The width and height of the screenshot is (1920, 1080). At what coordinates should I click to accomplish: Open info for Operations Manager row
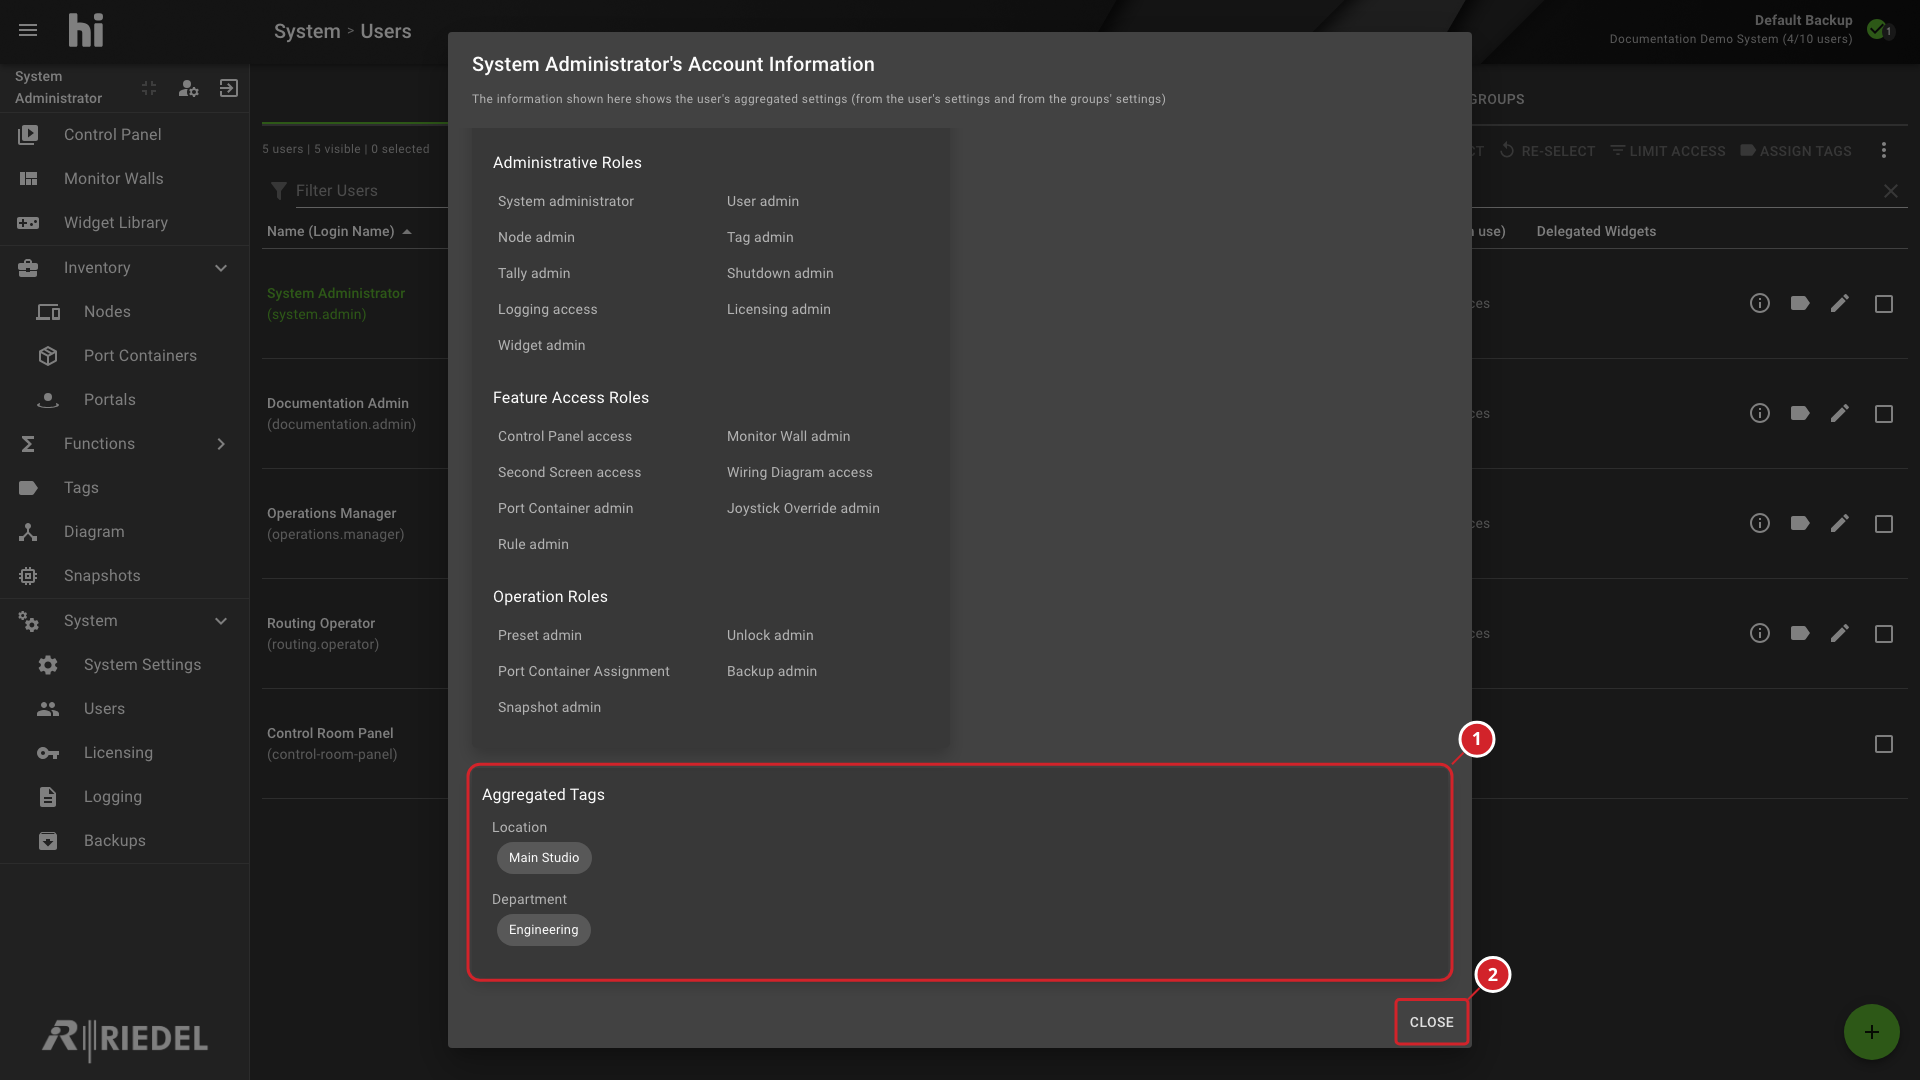(1760, 524)
